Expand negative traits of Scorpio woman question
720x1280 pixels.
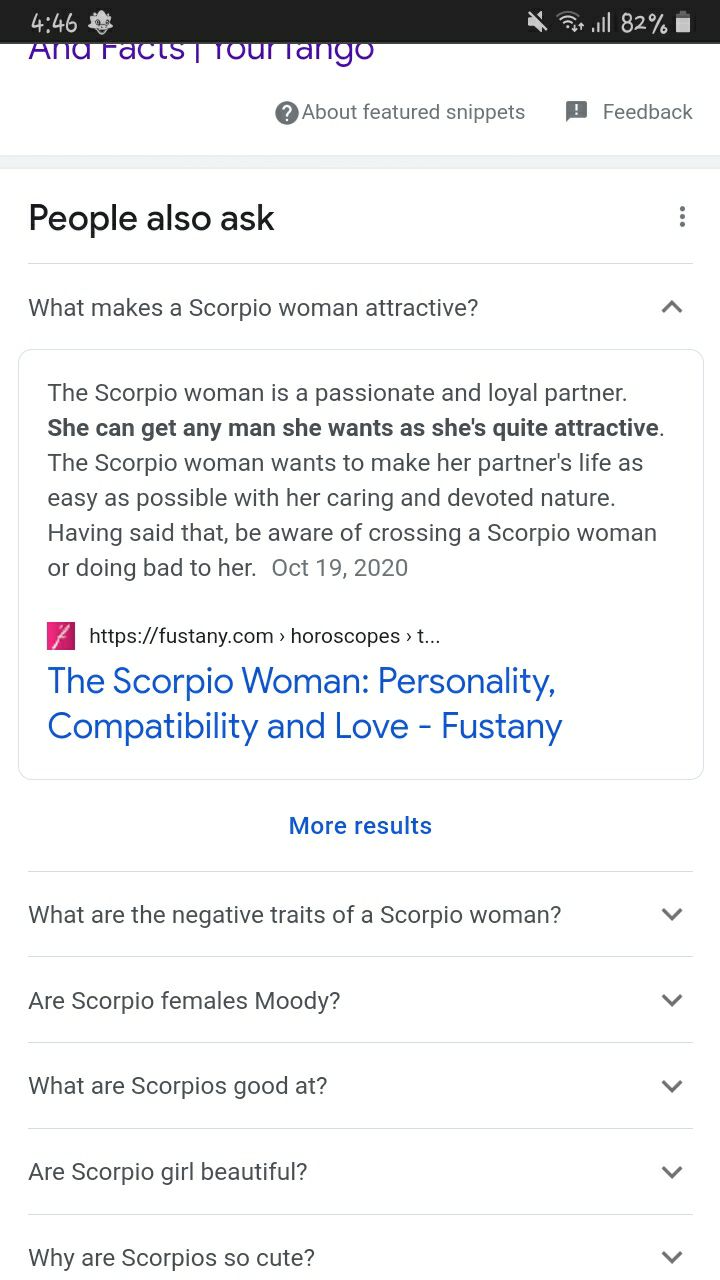click(360, 914)
